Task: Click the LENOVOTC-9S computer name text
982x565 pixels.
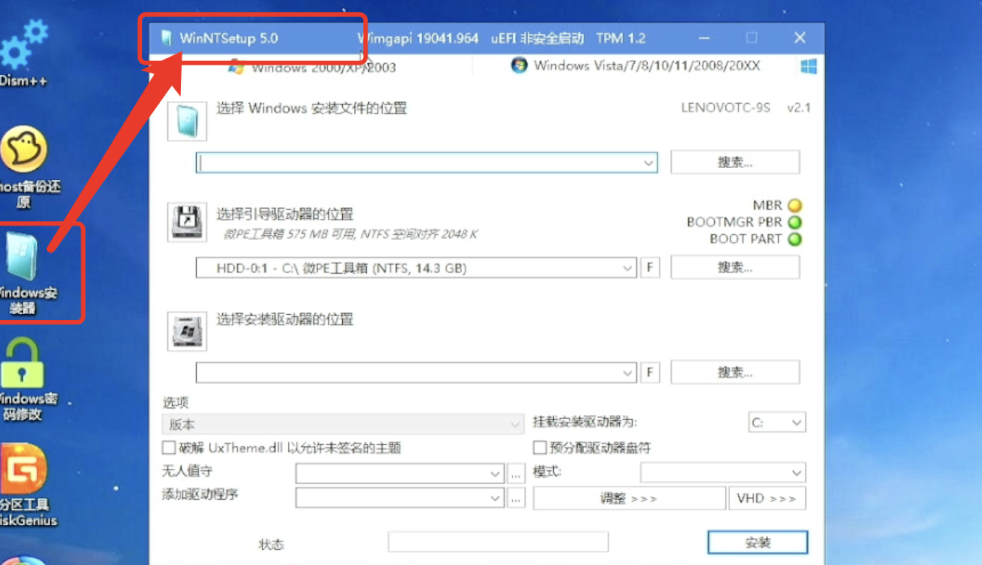Action: tap(726, 108)
